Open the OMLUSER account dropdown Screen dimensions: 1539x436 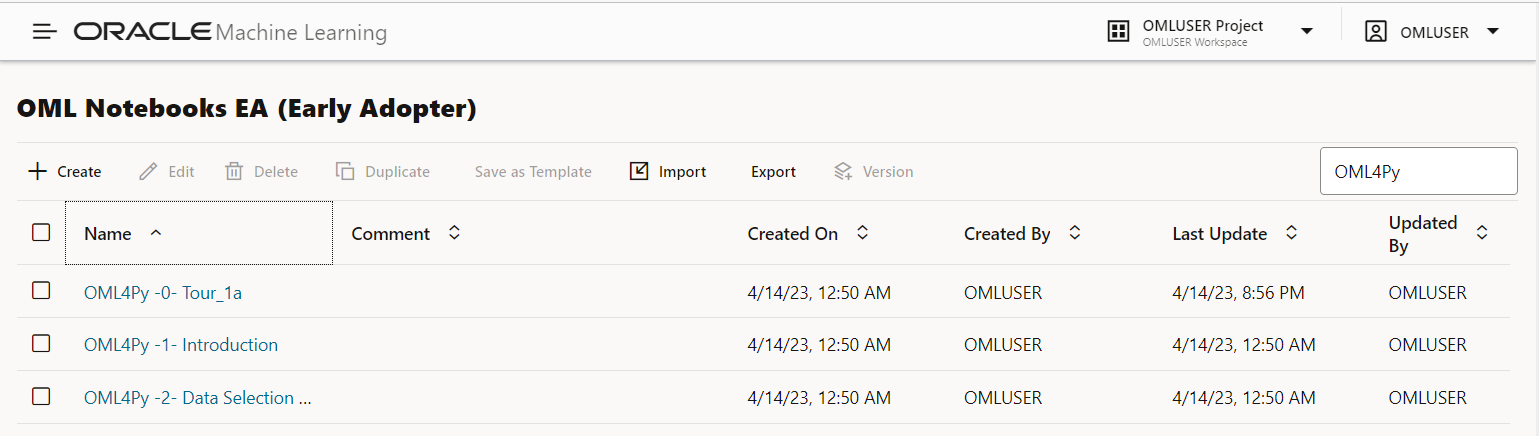click(x=1493, y=32)
